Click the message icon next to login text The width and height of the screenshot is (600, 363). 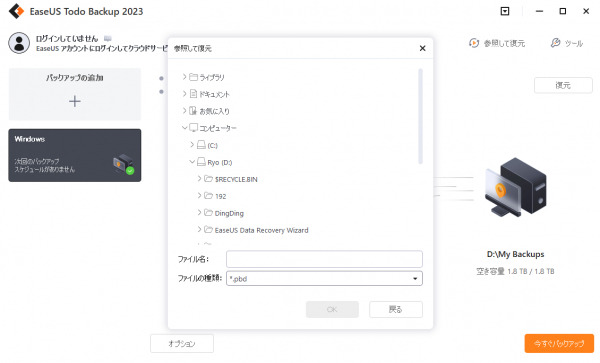click(108, 38)
